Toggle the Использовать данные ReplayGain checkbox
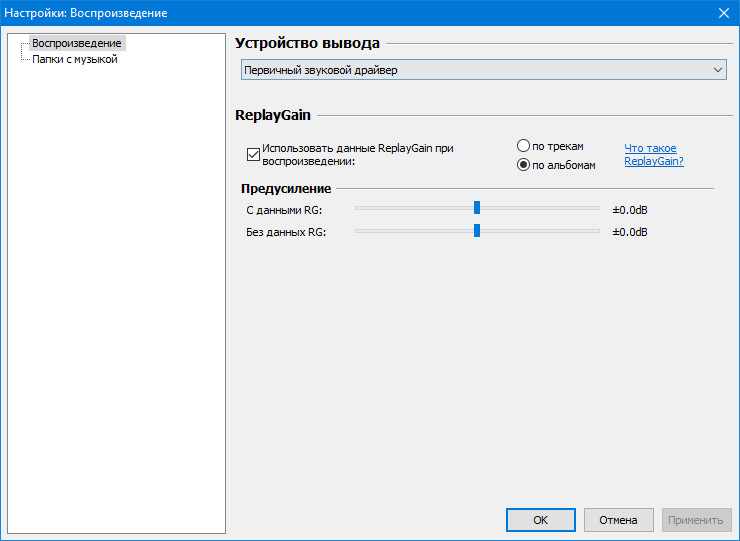The image size is (740, 541). click(x=253, y=154)
